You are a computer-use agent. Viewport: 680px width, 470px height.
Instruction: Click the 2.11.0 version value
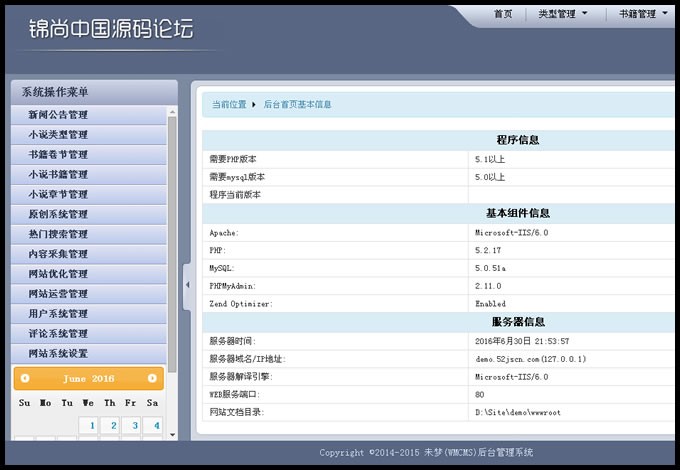pyautogui.click(x=488, y=286)
